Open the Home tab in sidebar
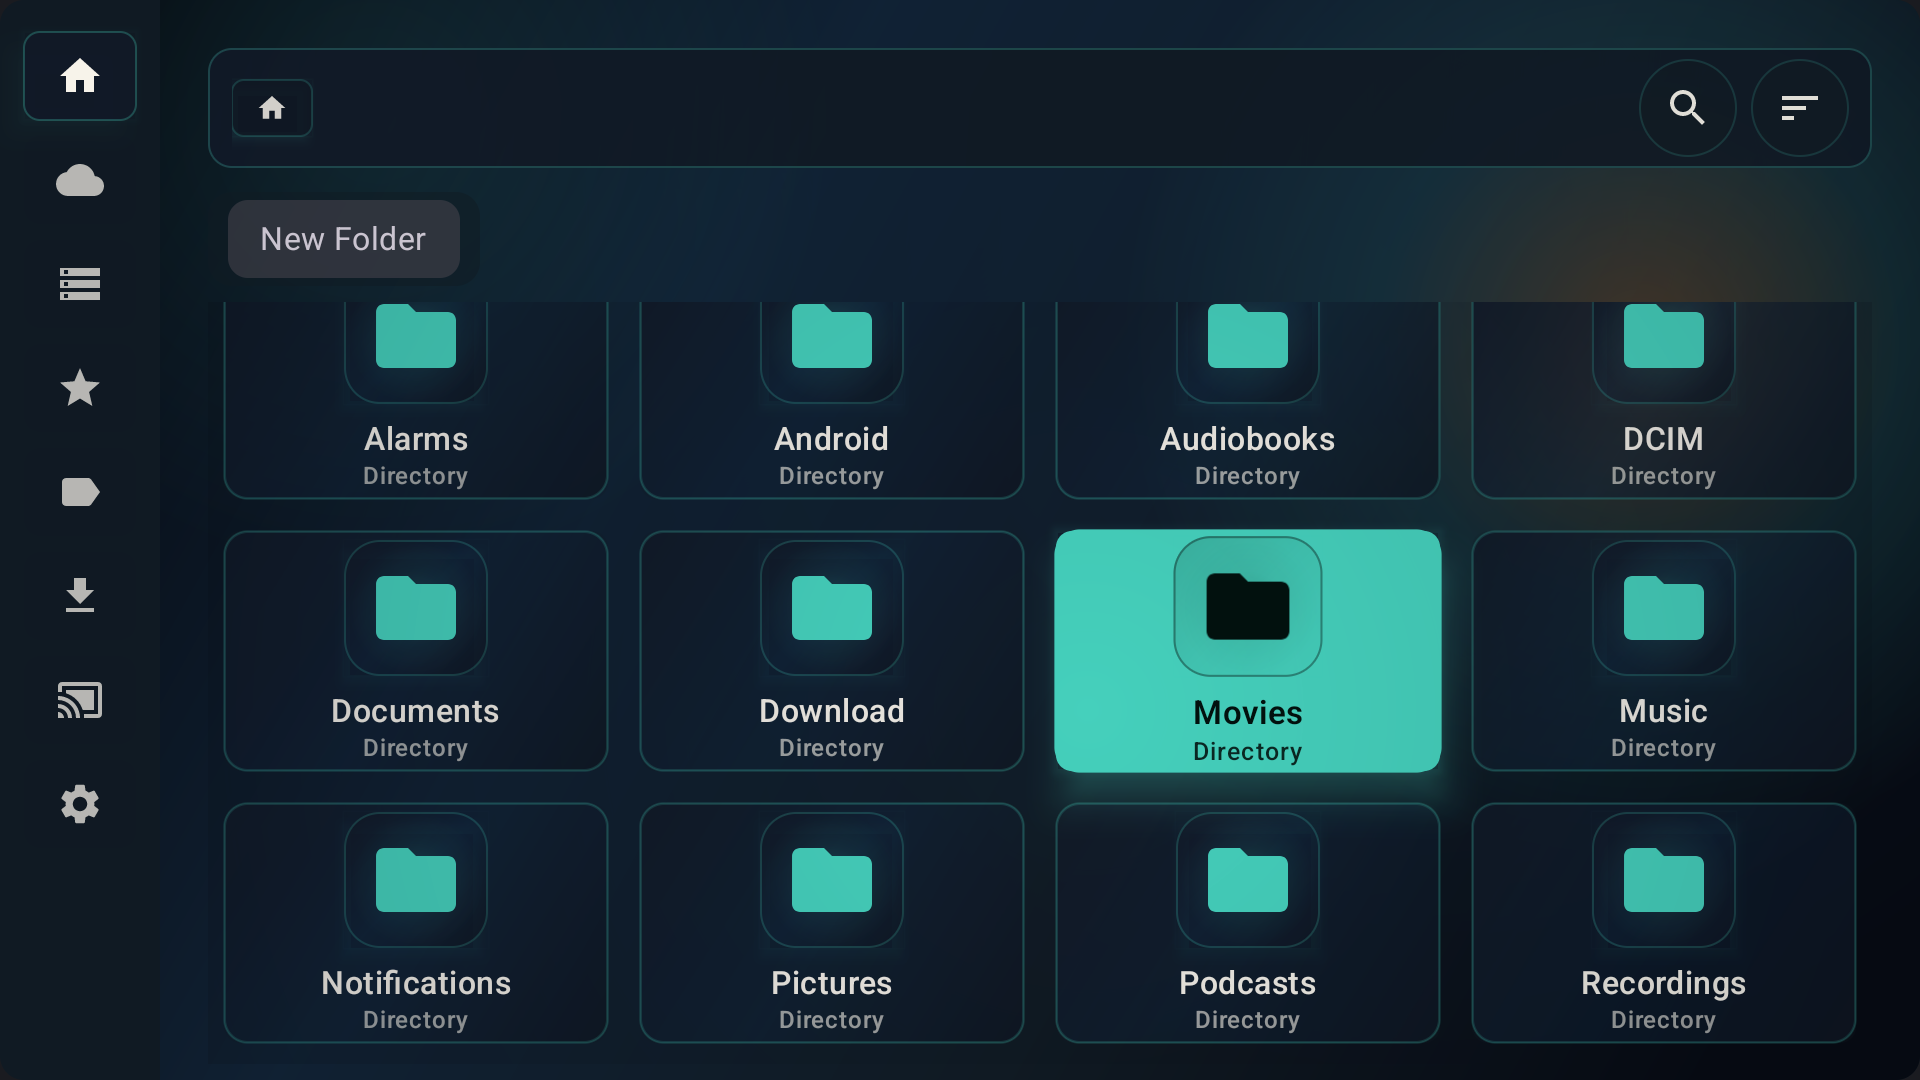Viewport: 1920px width, 1080px height. point(80,76)
